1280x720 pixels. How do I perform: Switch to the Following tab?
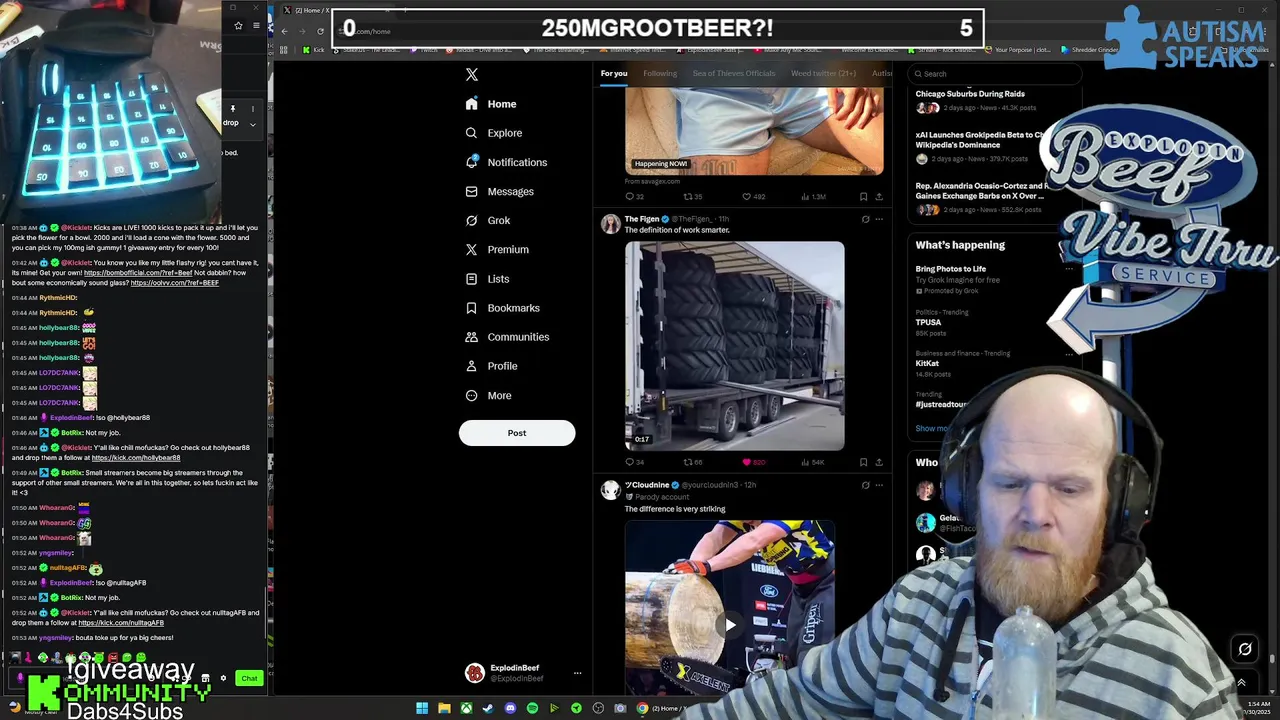(660, 73)
